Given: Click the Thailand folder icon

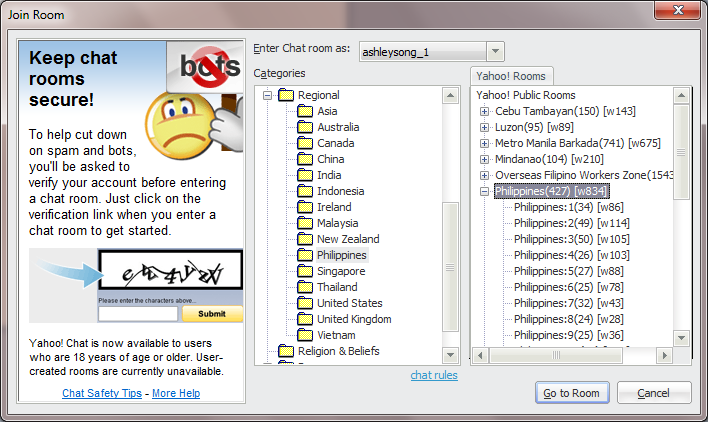Looking at the screenshot, I should (305, 287).
